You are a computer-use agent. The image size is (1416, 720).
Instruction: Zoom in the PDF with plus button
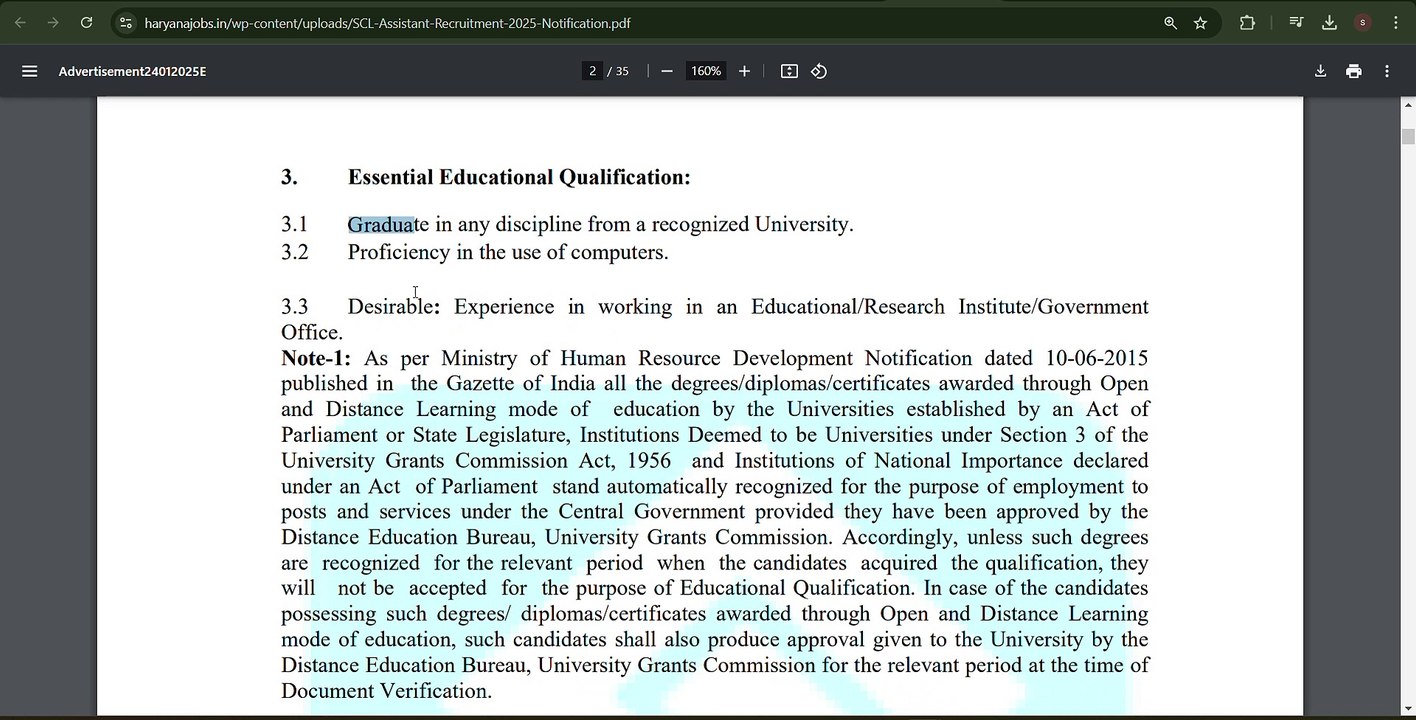click(x=744, y=71)
